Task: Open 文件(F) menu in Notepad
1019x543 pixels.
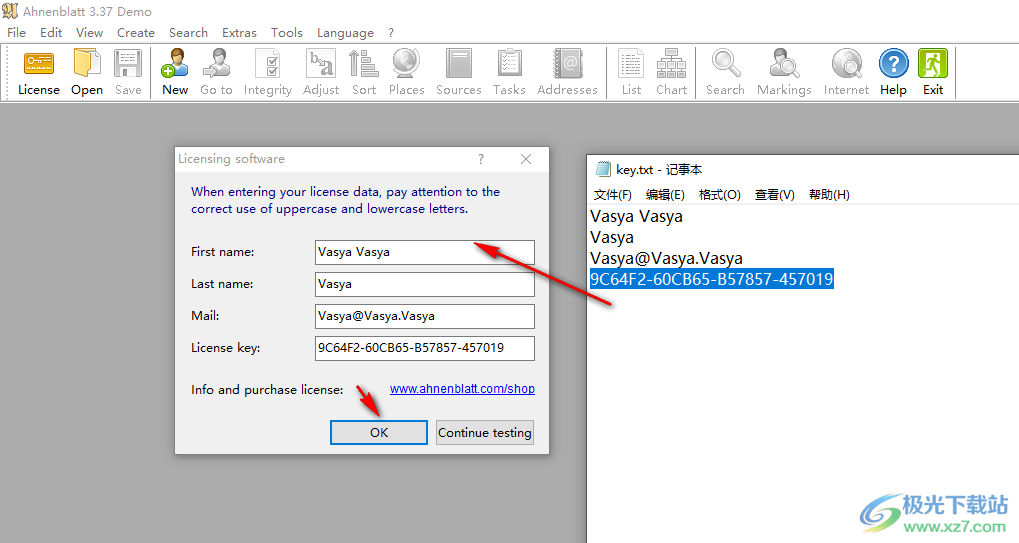Action: coord(612,194)
